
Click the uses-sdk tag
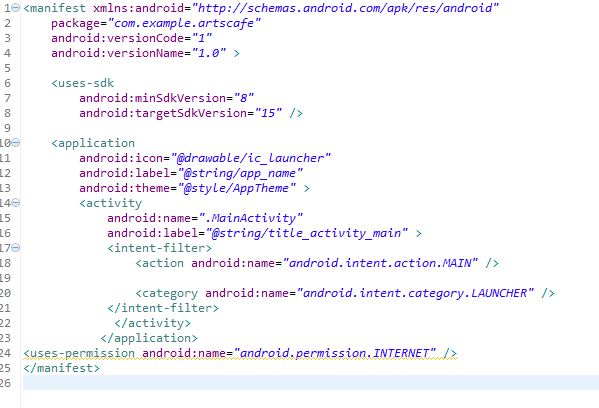pyautogui.click(x=83, y=83)
